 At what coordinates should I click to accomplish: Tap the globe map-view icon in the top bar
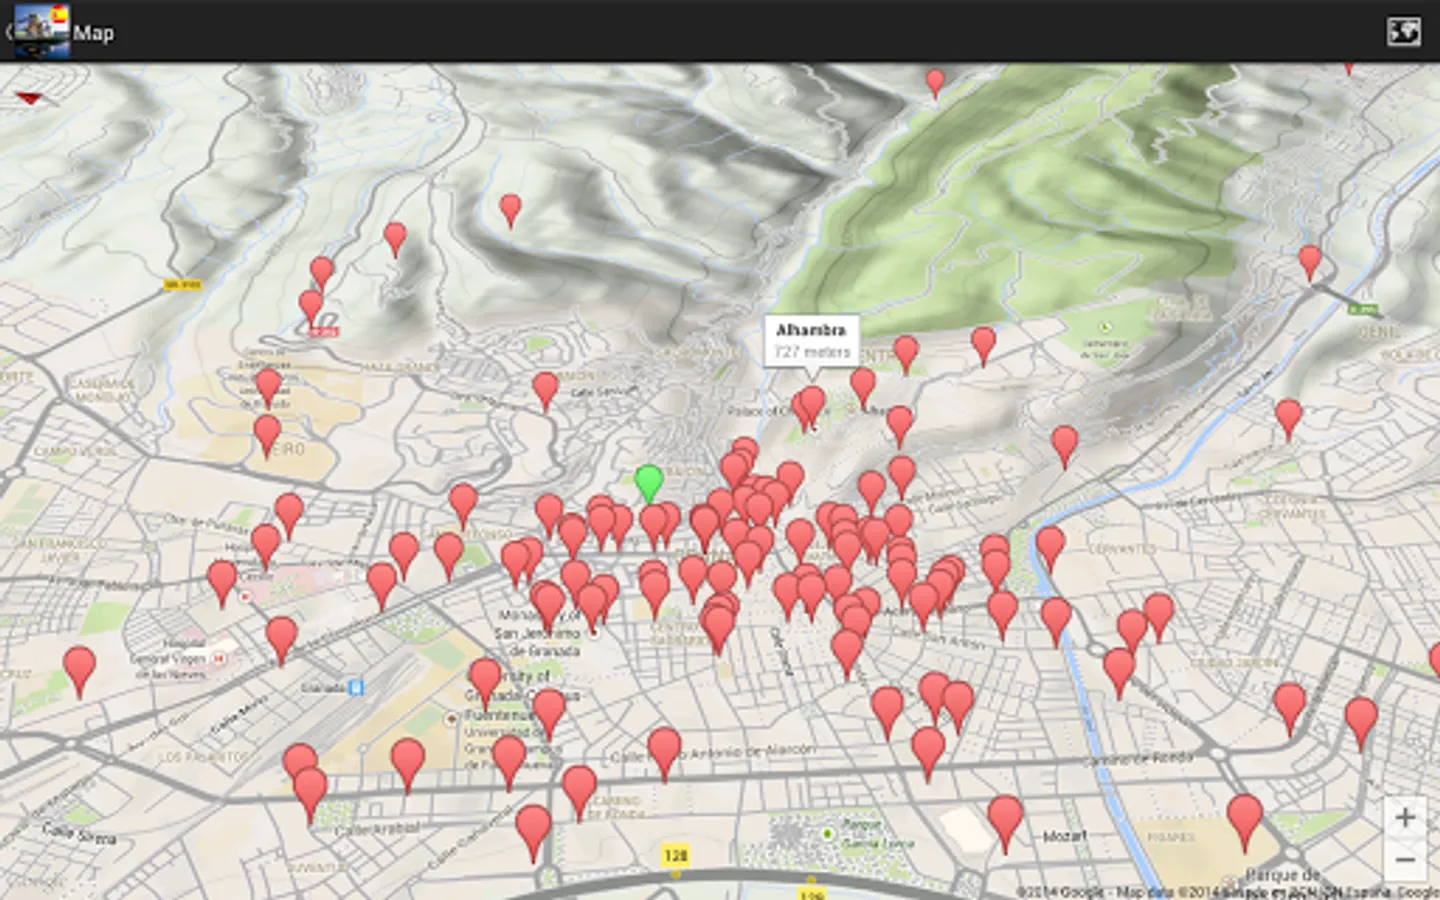click(1402, 31)
